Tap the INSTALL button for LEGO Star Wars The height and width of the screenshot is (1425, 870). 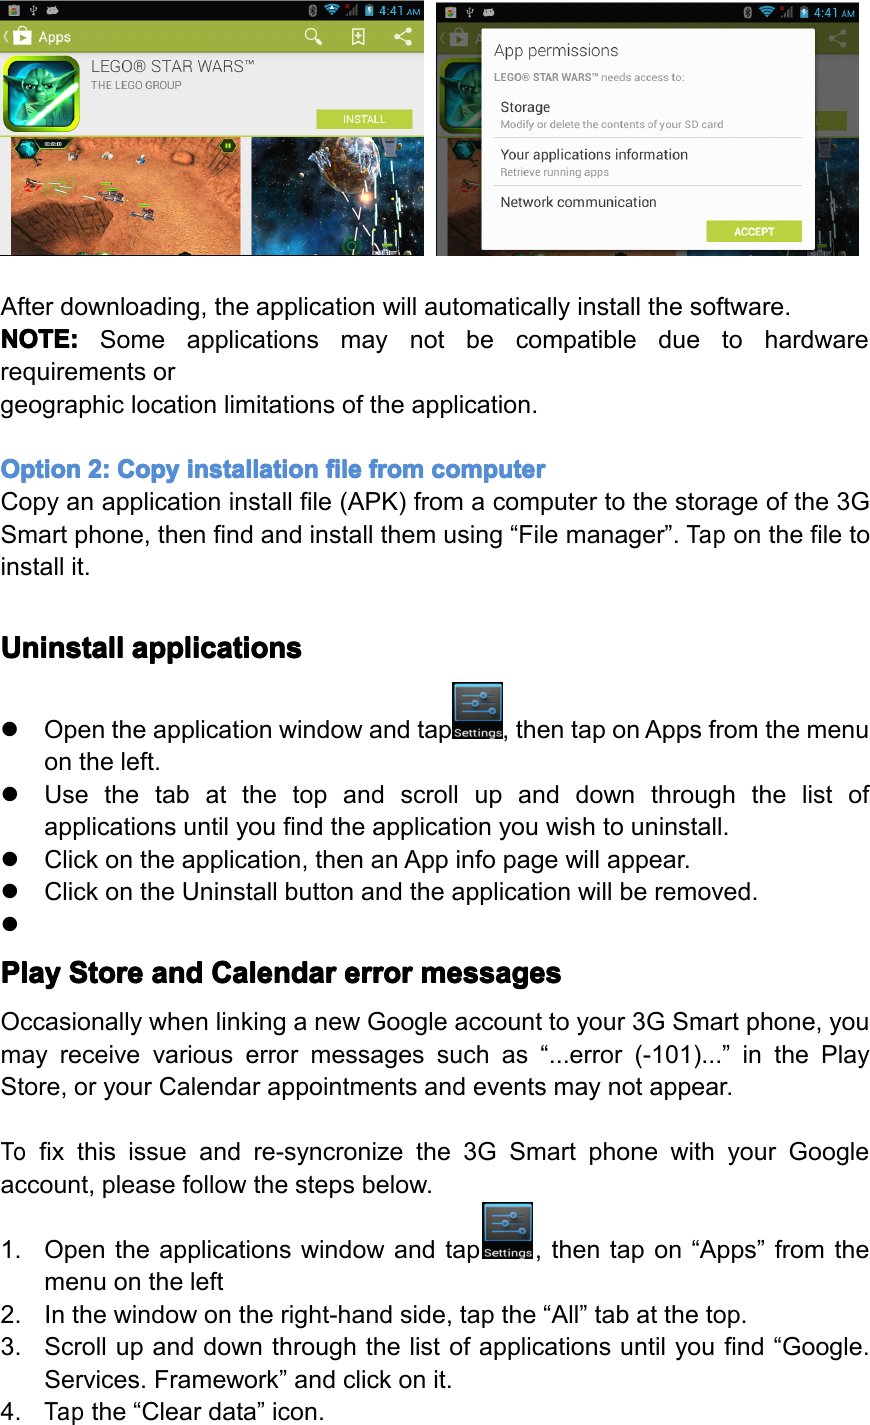click(x=364, y=118)
